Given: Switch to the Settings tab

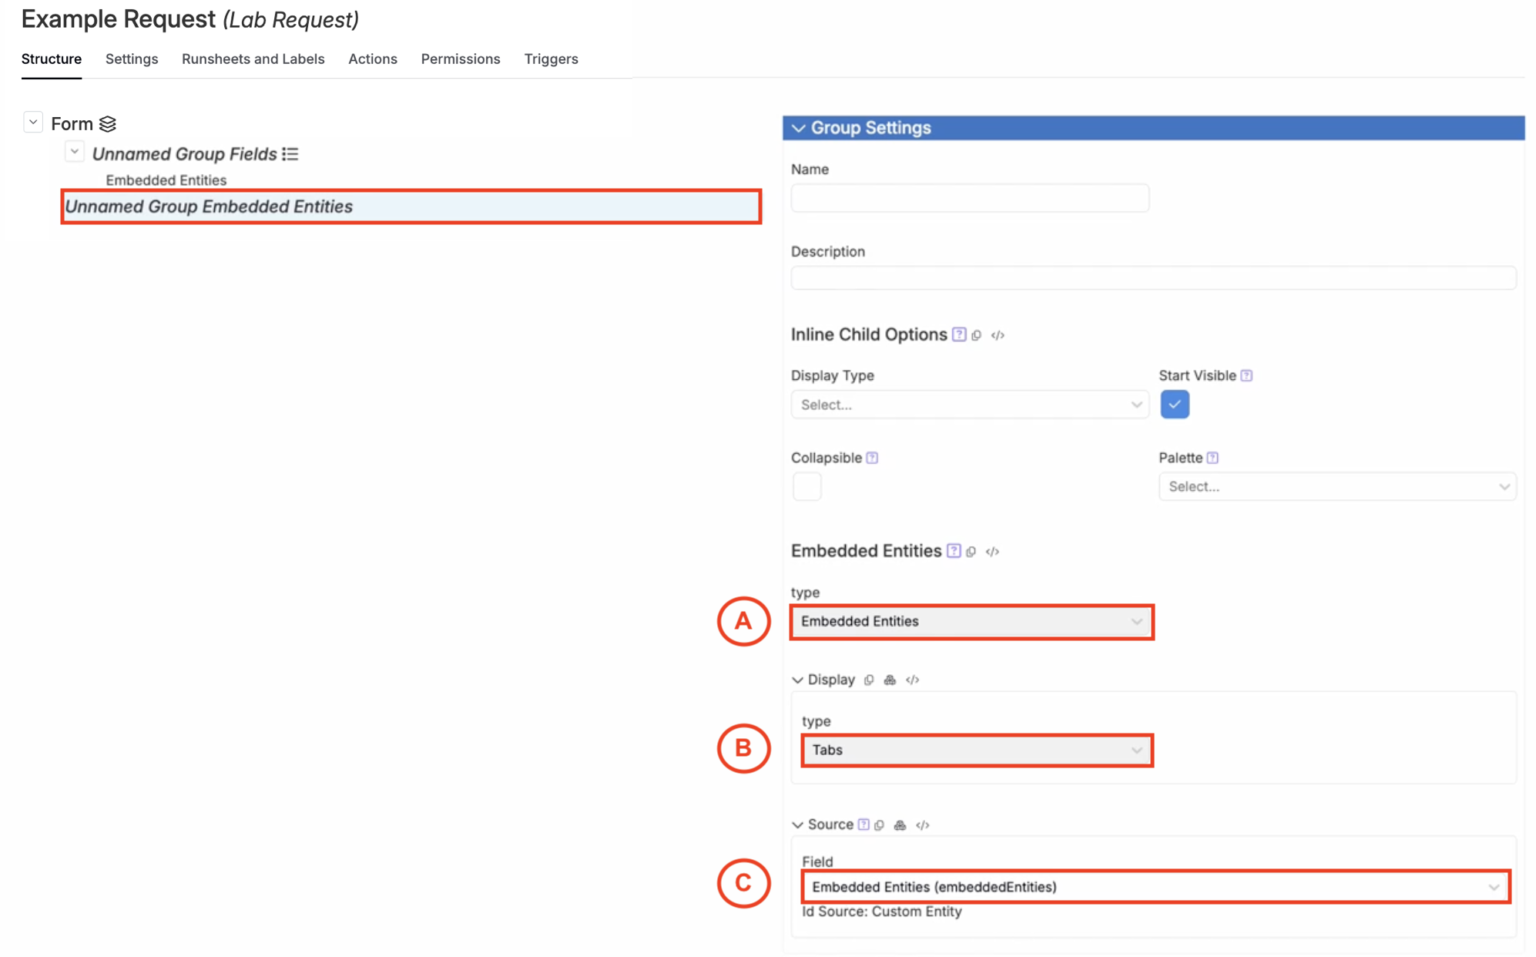Looking at the screenshot, I should pos(132,59).
